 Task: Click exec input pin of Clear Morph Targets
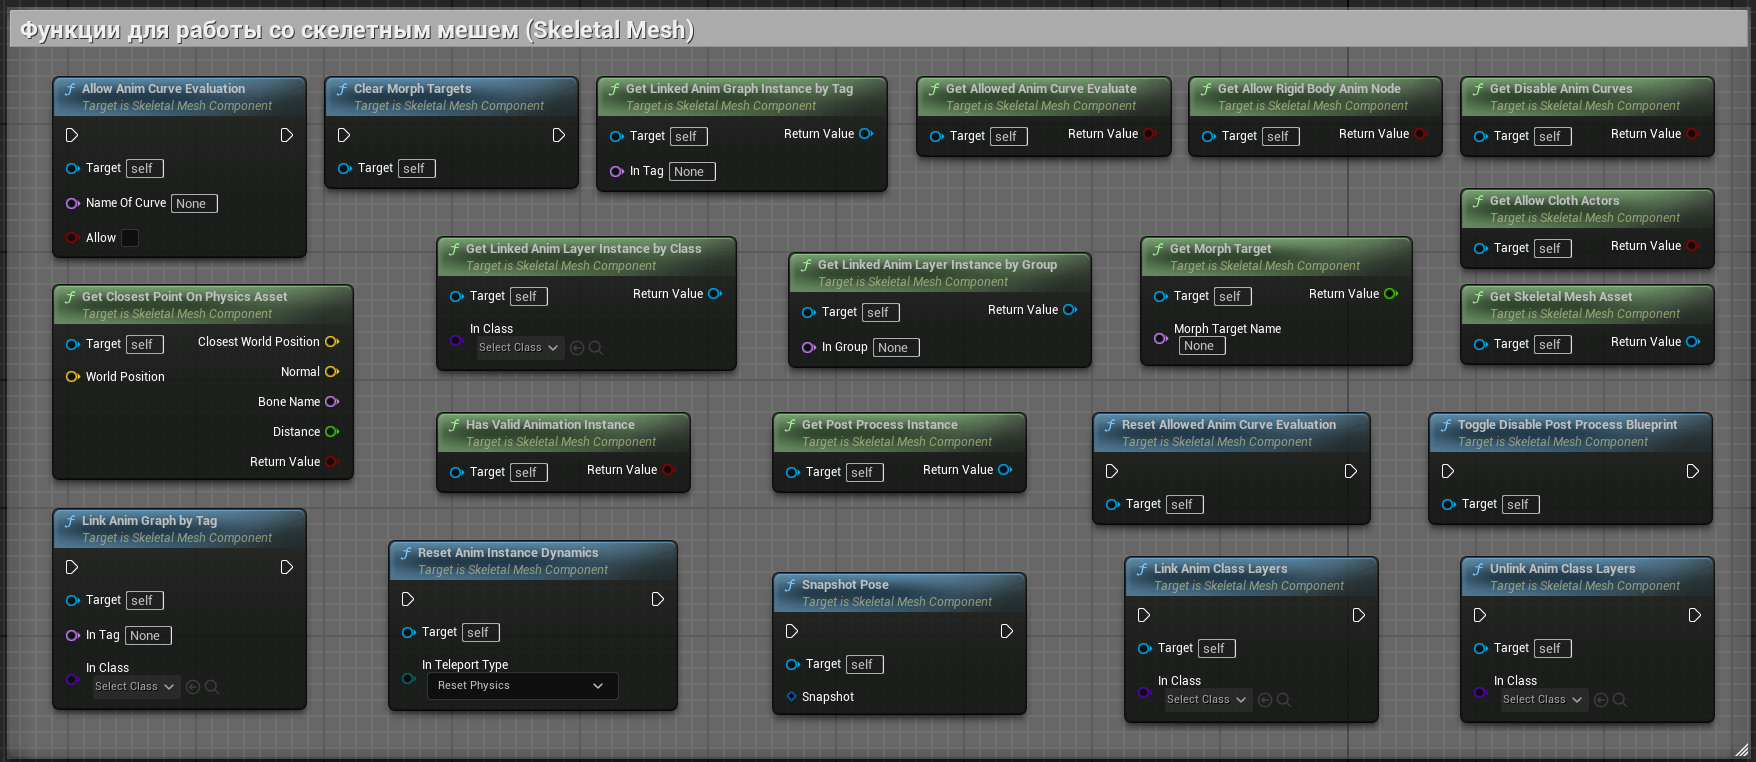[x=344, y=135]
